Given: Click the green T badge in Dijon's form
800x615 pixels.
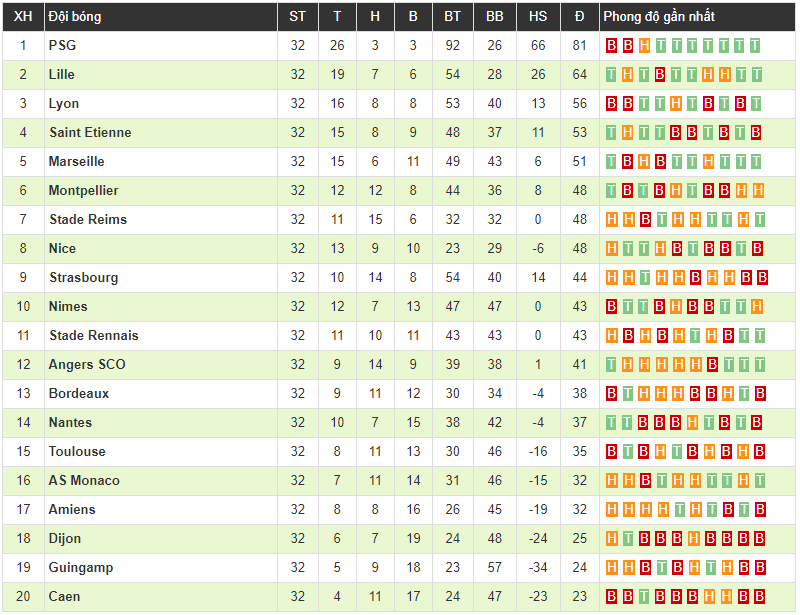Looking at the screenshot, I should point(628,538).
